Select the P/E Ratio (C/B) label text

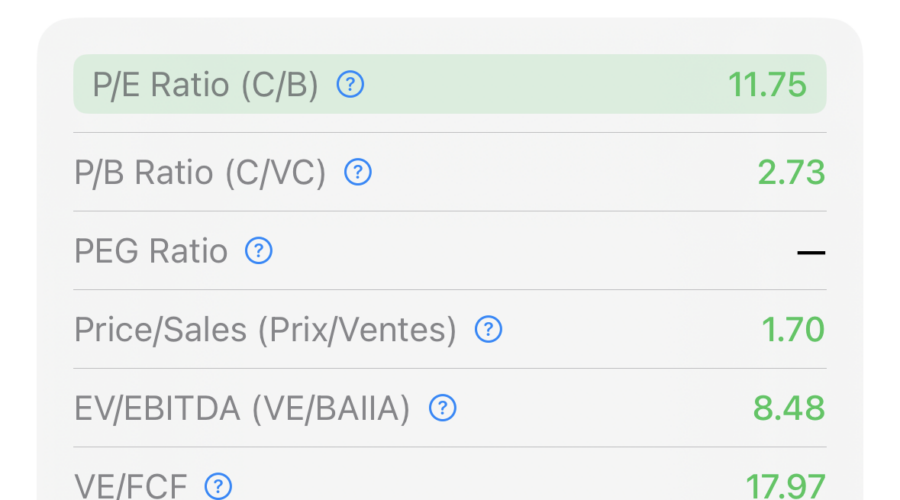[205, 85]
